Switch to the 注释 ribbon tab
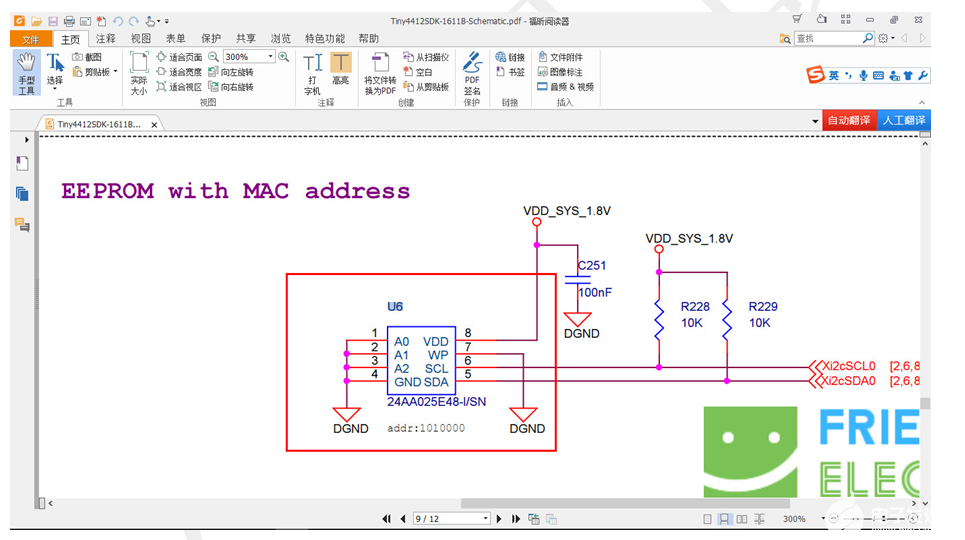Image resolution: width=965 pixels, height=540 pixels. pos(105,39)
